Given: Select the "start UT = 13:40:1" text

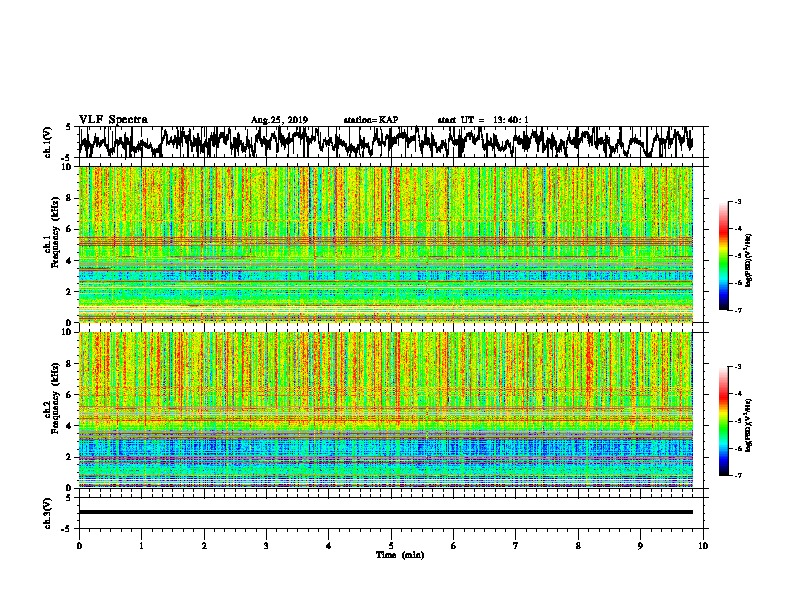Looking at the screenshot, I should 483,120.
